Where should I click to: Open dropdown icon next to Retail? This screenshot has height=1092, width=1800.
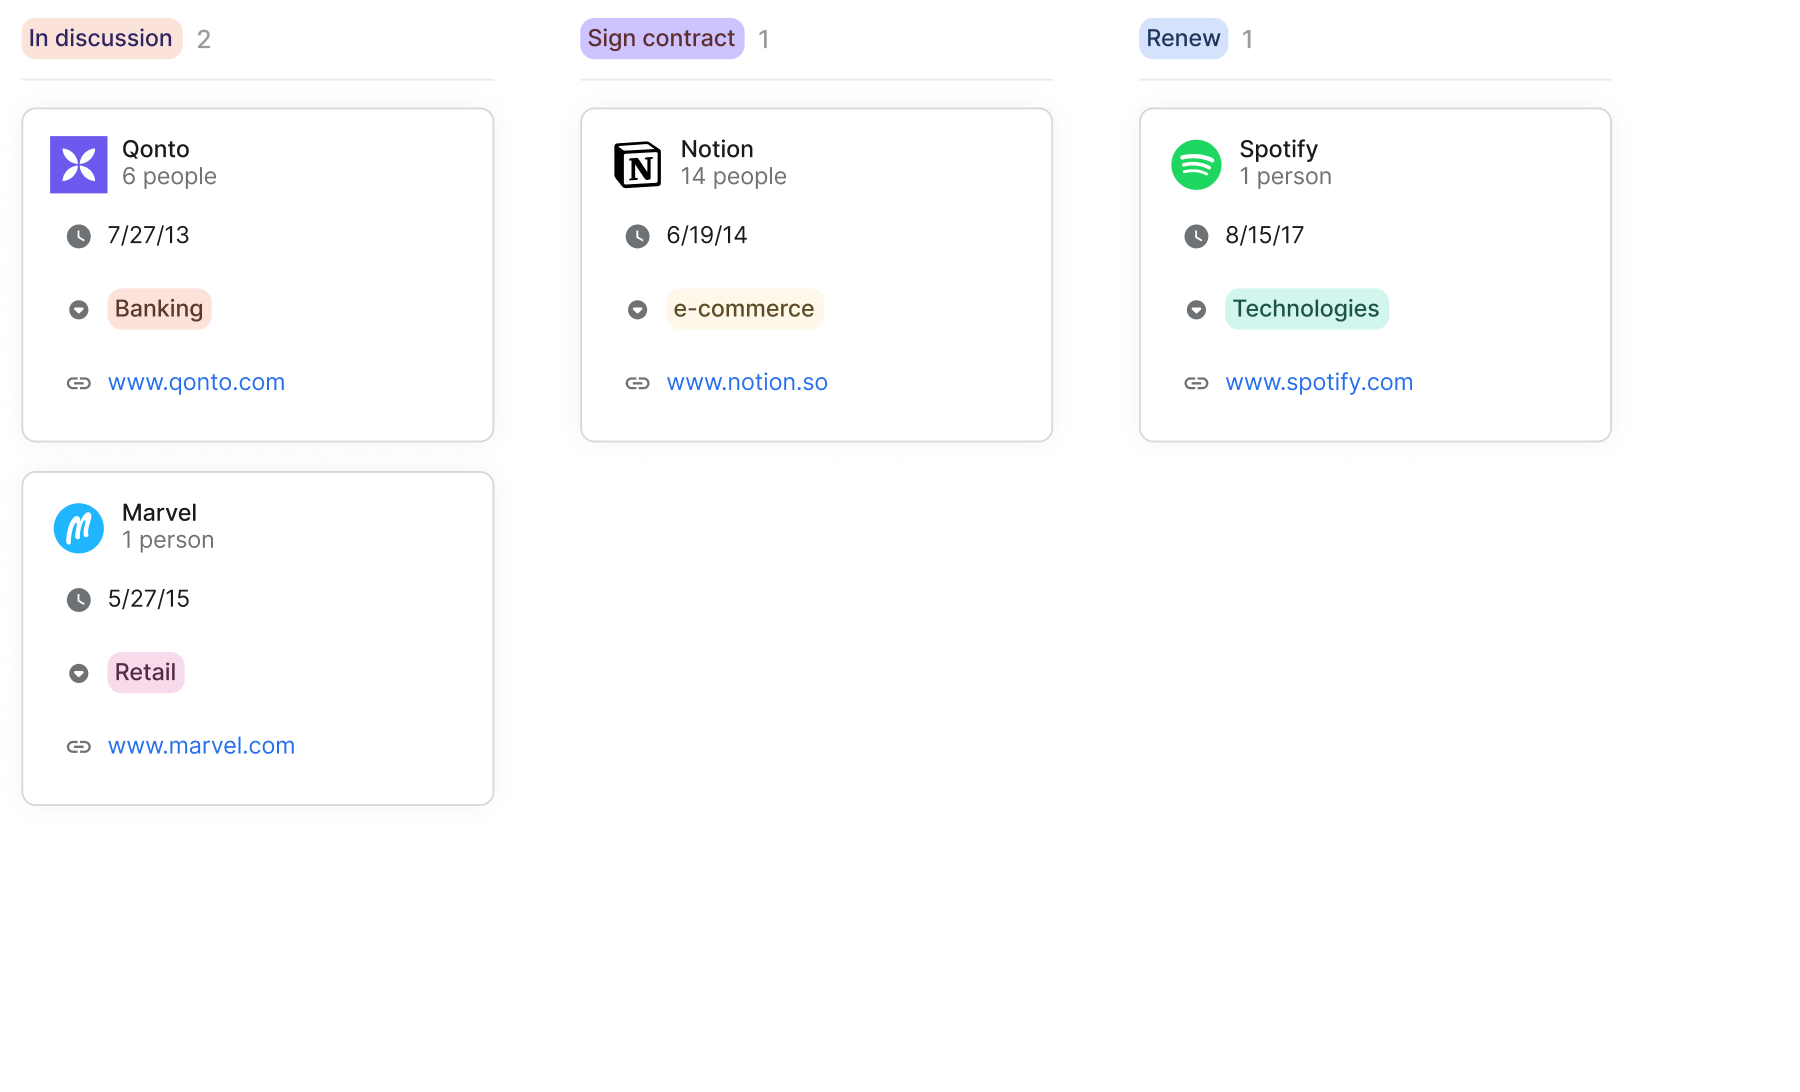click(79, 673)
